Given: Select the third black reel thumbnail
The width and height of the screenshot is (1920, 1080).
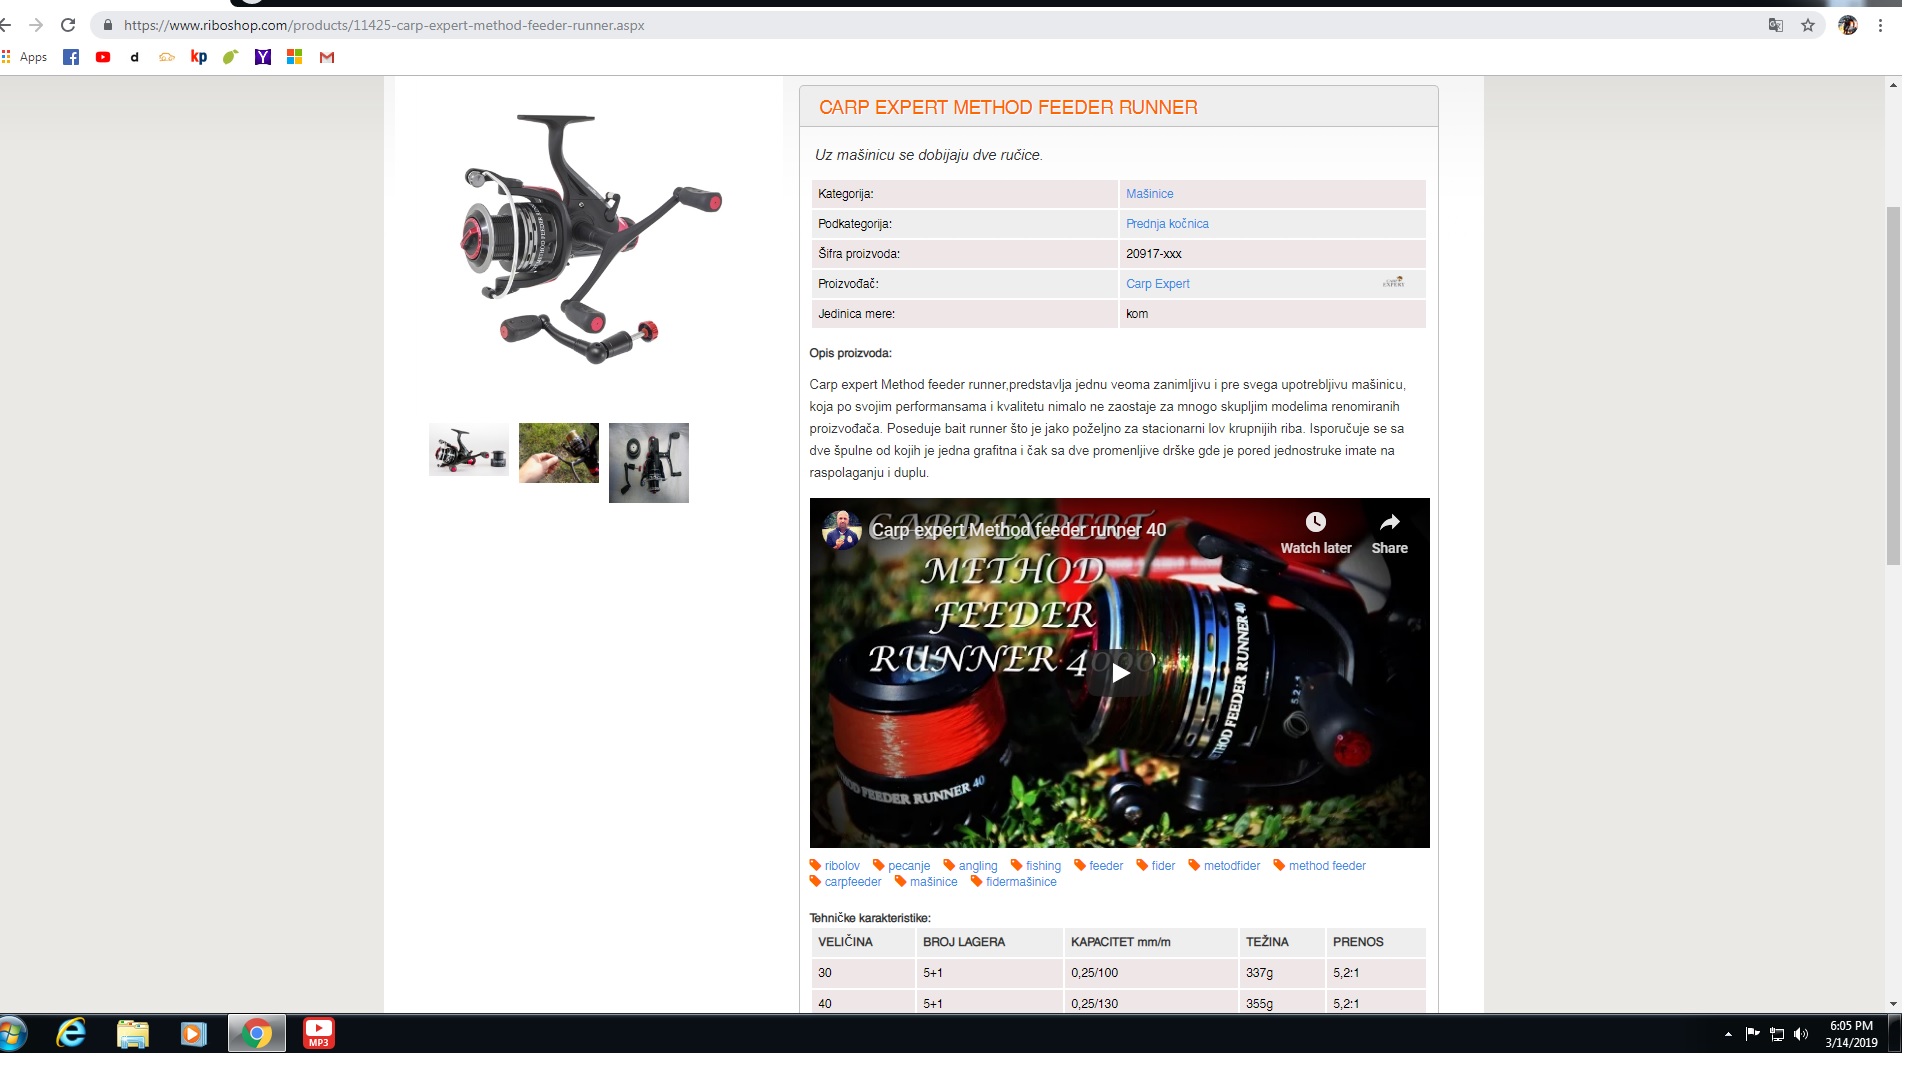Looking at the screenshot, I should (649, 463).
